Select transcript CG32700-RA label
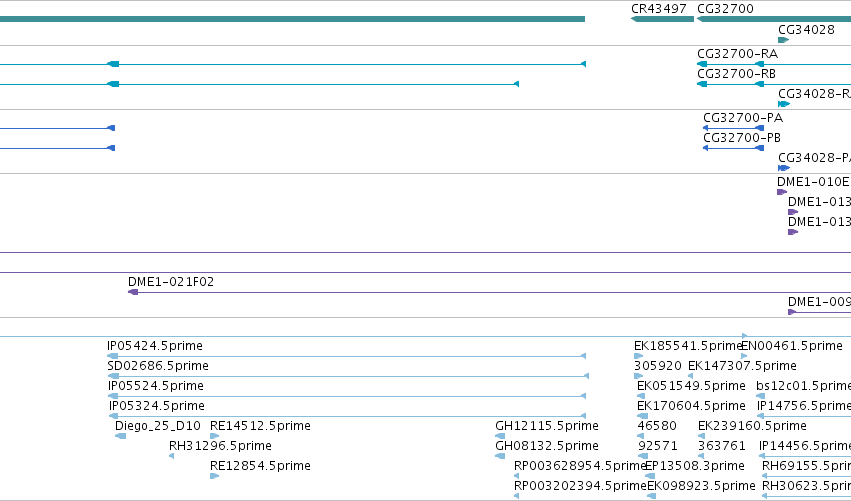Screen dimensions: 851x501 tap(737, 54)
